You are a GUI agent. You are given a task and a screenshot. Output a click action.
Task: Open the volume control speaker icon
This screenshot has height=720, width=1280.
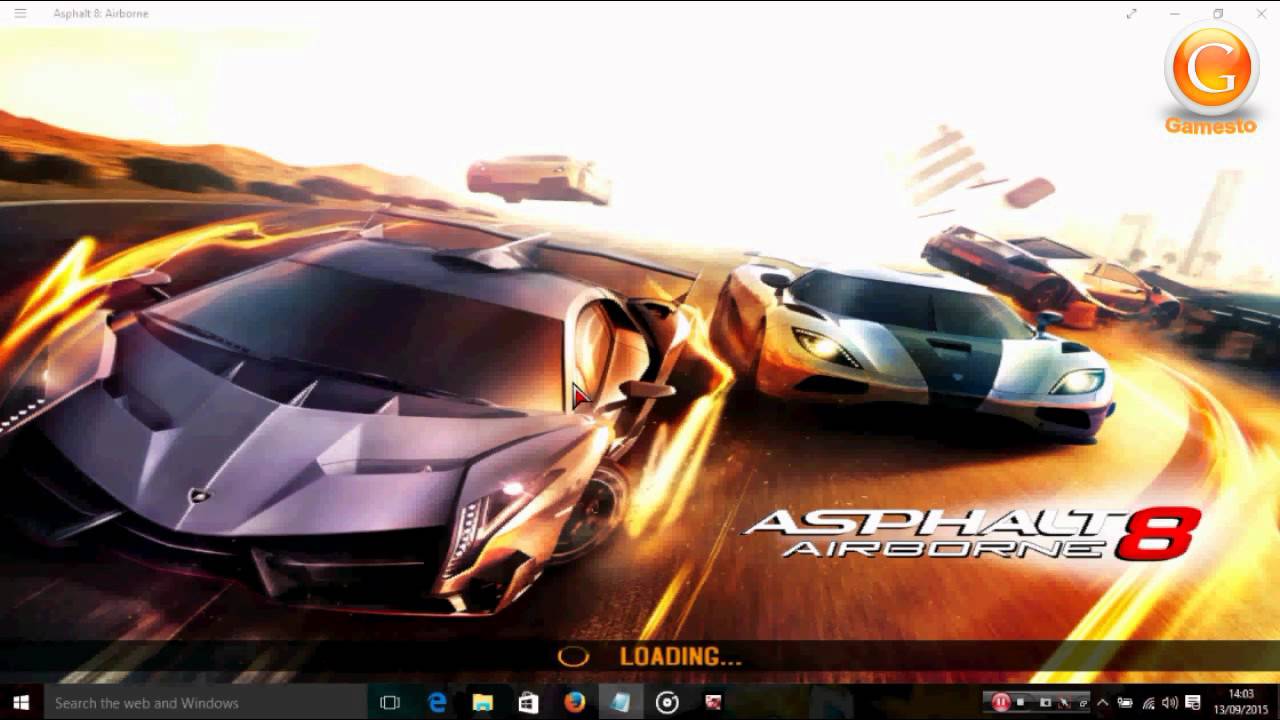pyautogui.click(x=1170, y=703)
